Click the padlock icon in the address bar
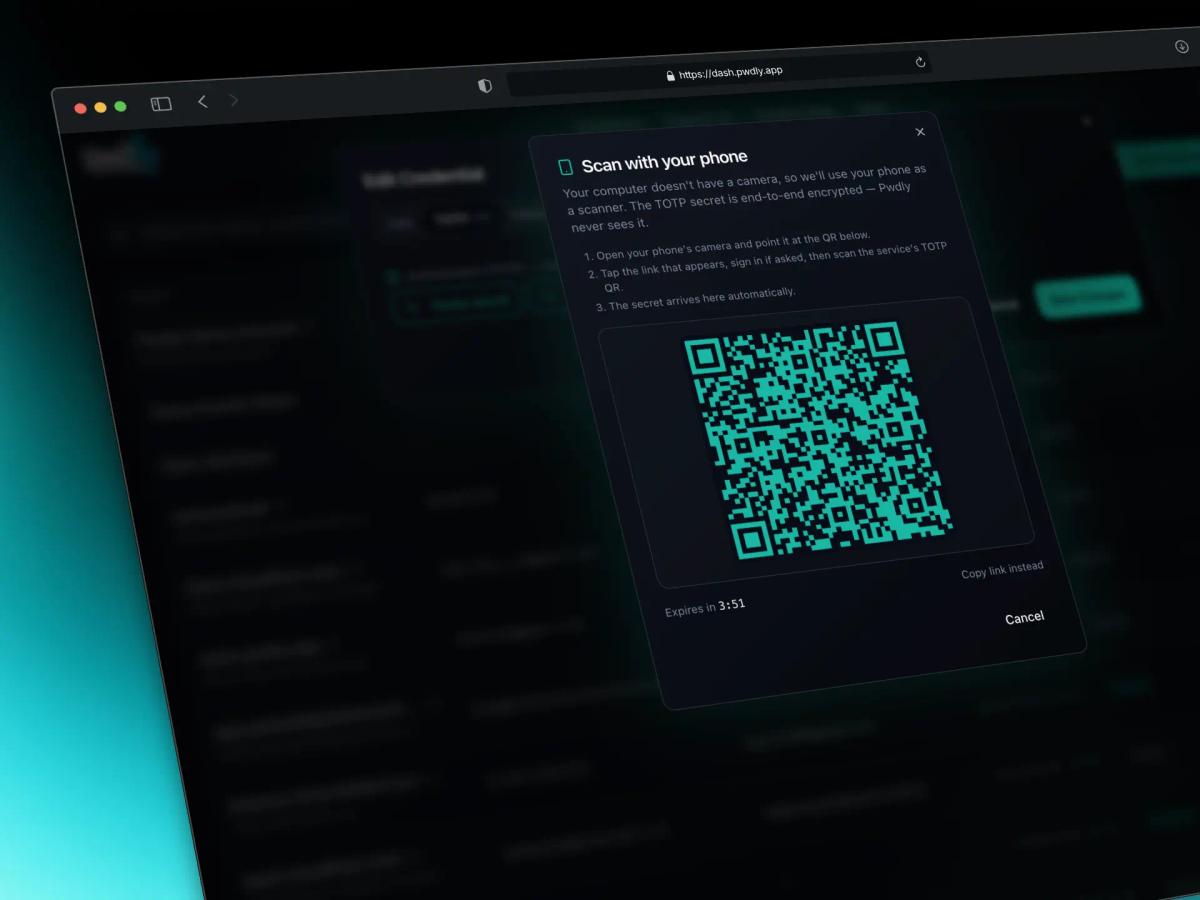 point(670,76)
